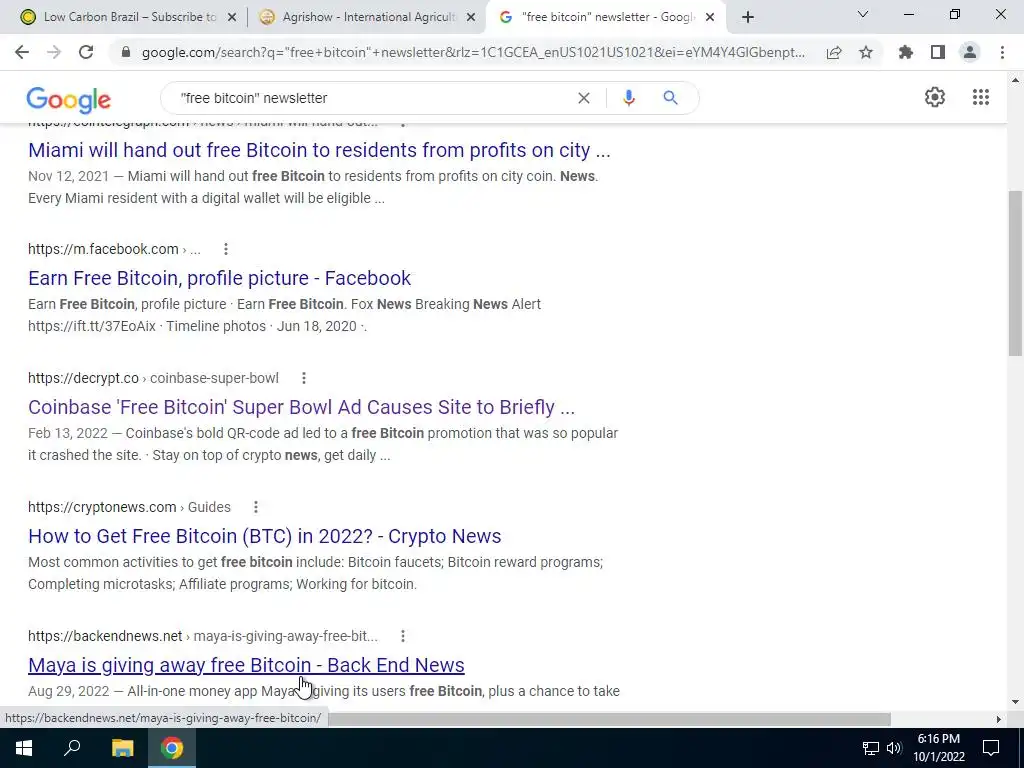The height and width of the screenshot is (768, 1024).
Task: Click the 'Most common activities' snippet text
Action: 315,573
